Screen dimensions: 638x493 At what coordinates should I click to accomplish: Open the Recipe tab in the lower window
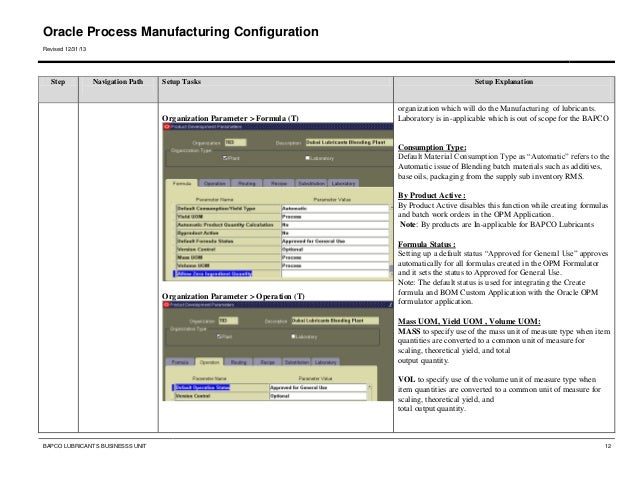coord(267,362)
